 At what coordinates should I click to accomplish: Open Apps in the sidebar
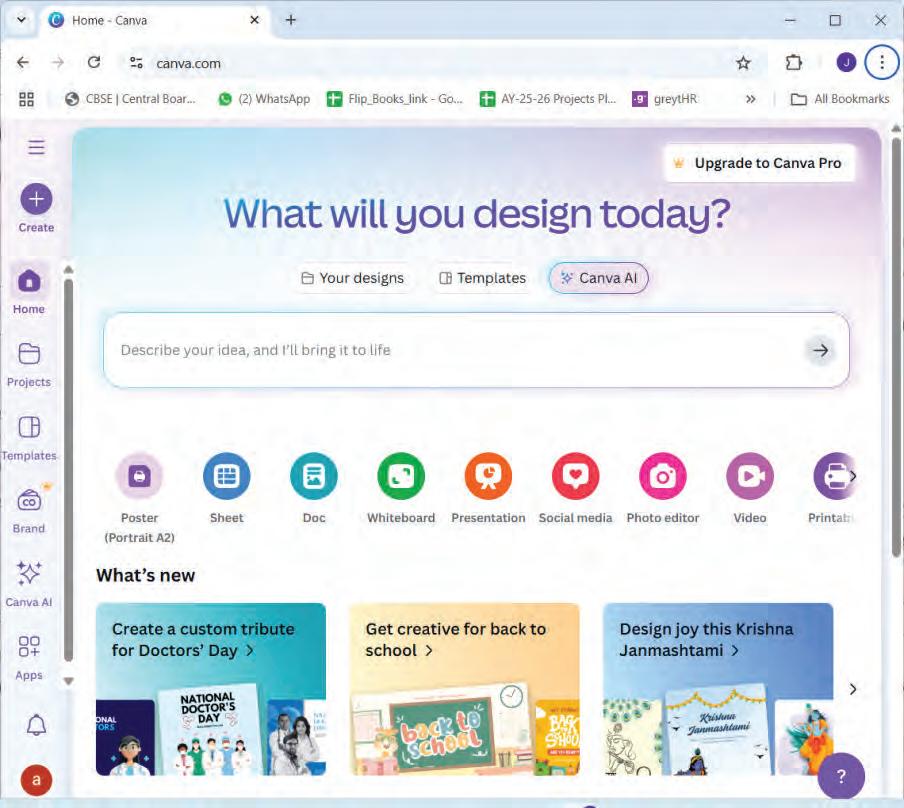(29, 657)
